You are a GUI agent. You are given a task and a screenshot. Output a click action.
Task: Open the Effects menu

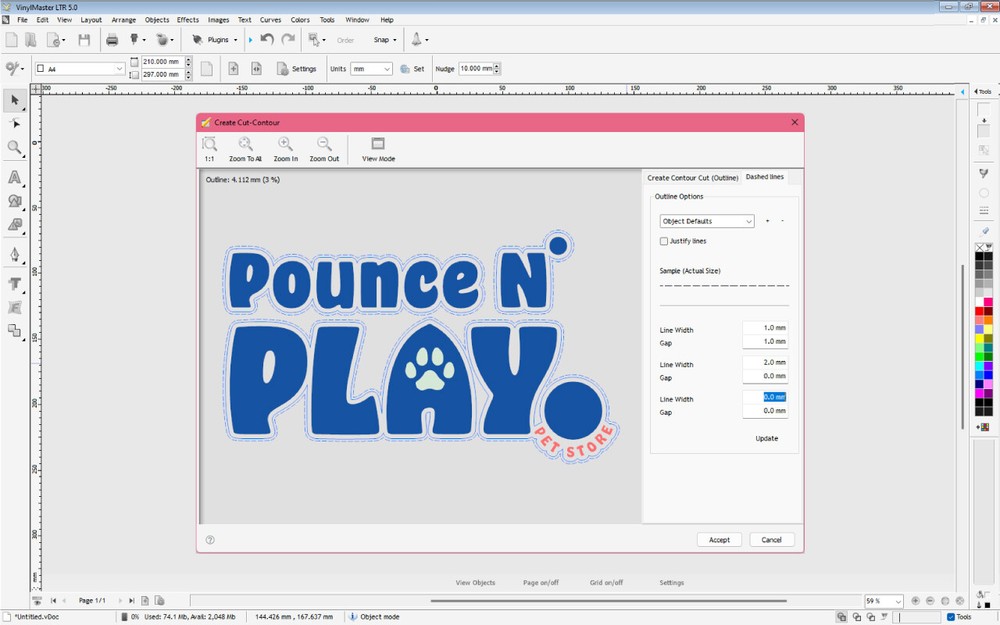pos(187,19)
